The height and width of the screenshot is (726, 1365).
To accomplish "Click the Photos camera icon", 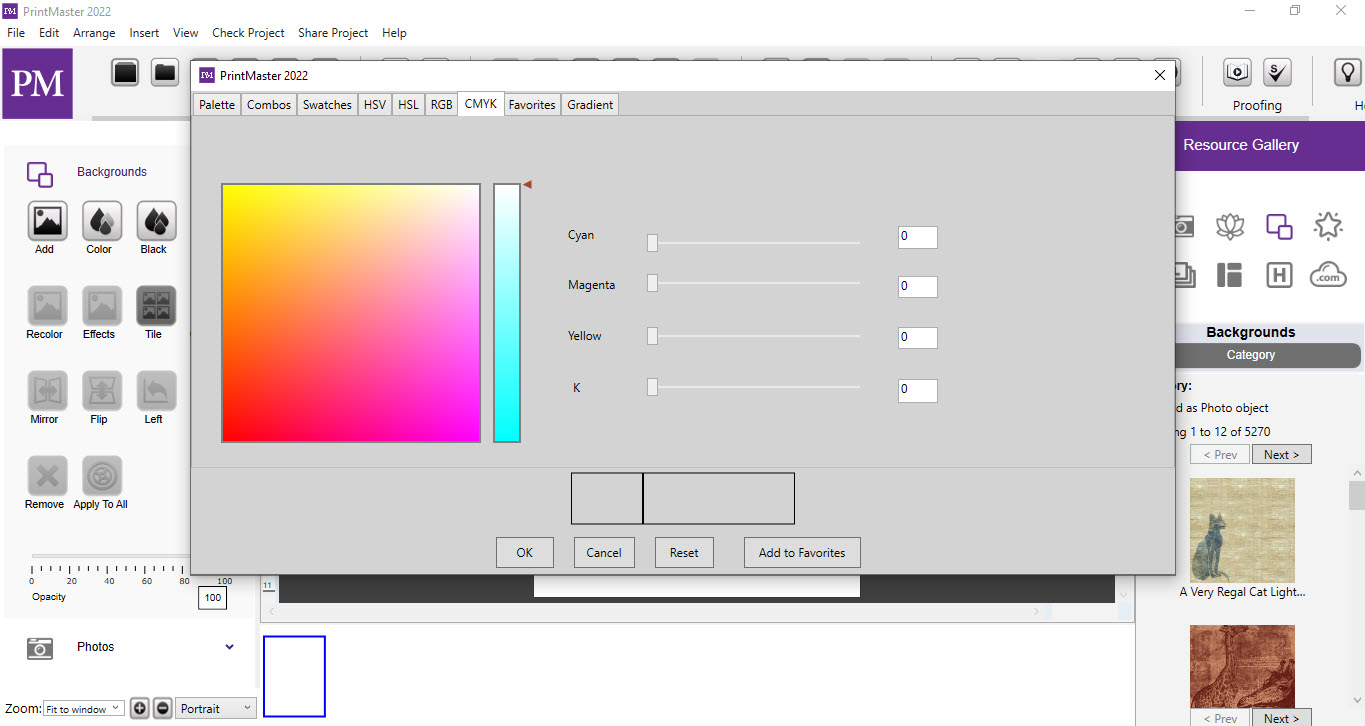I will pyautogui.click(x=40, y=648).
